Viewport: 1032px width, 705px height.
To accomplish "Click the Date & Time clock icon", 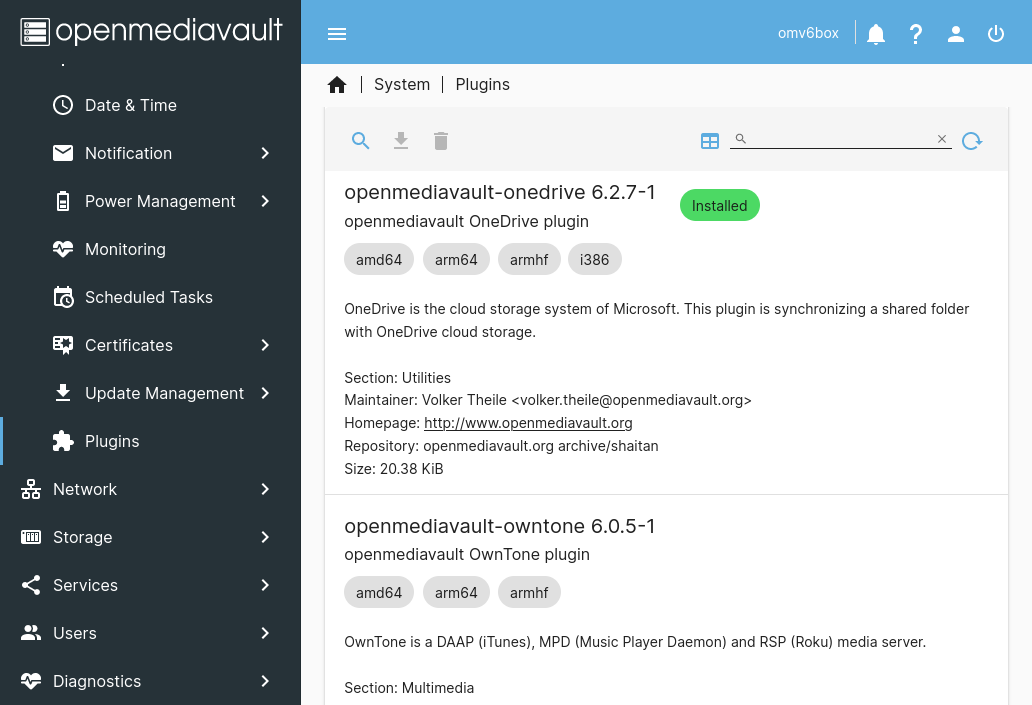I will pos(63,105).
